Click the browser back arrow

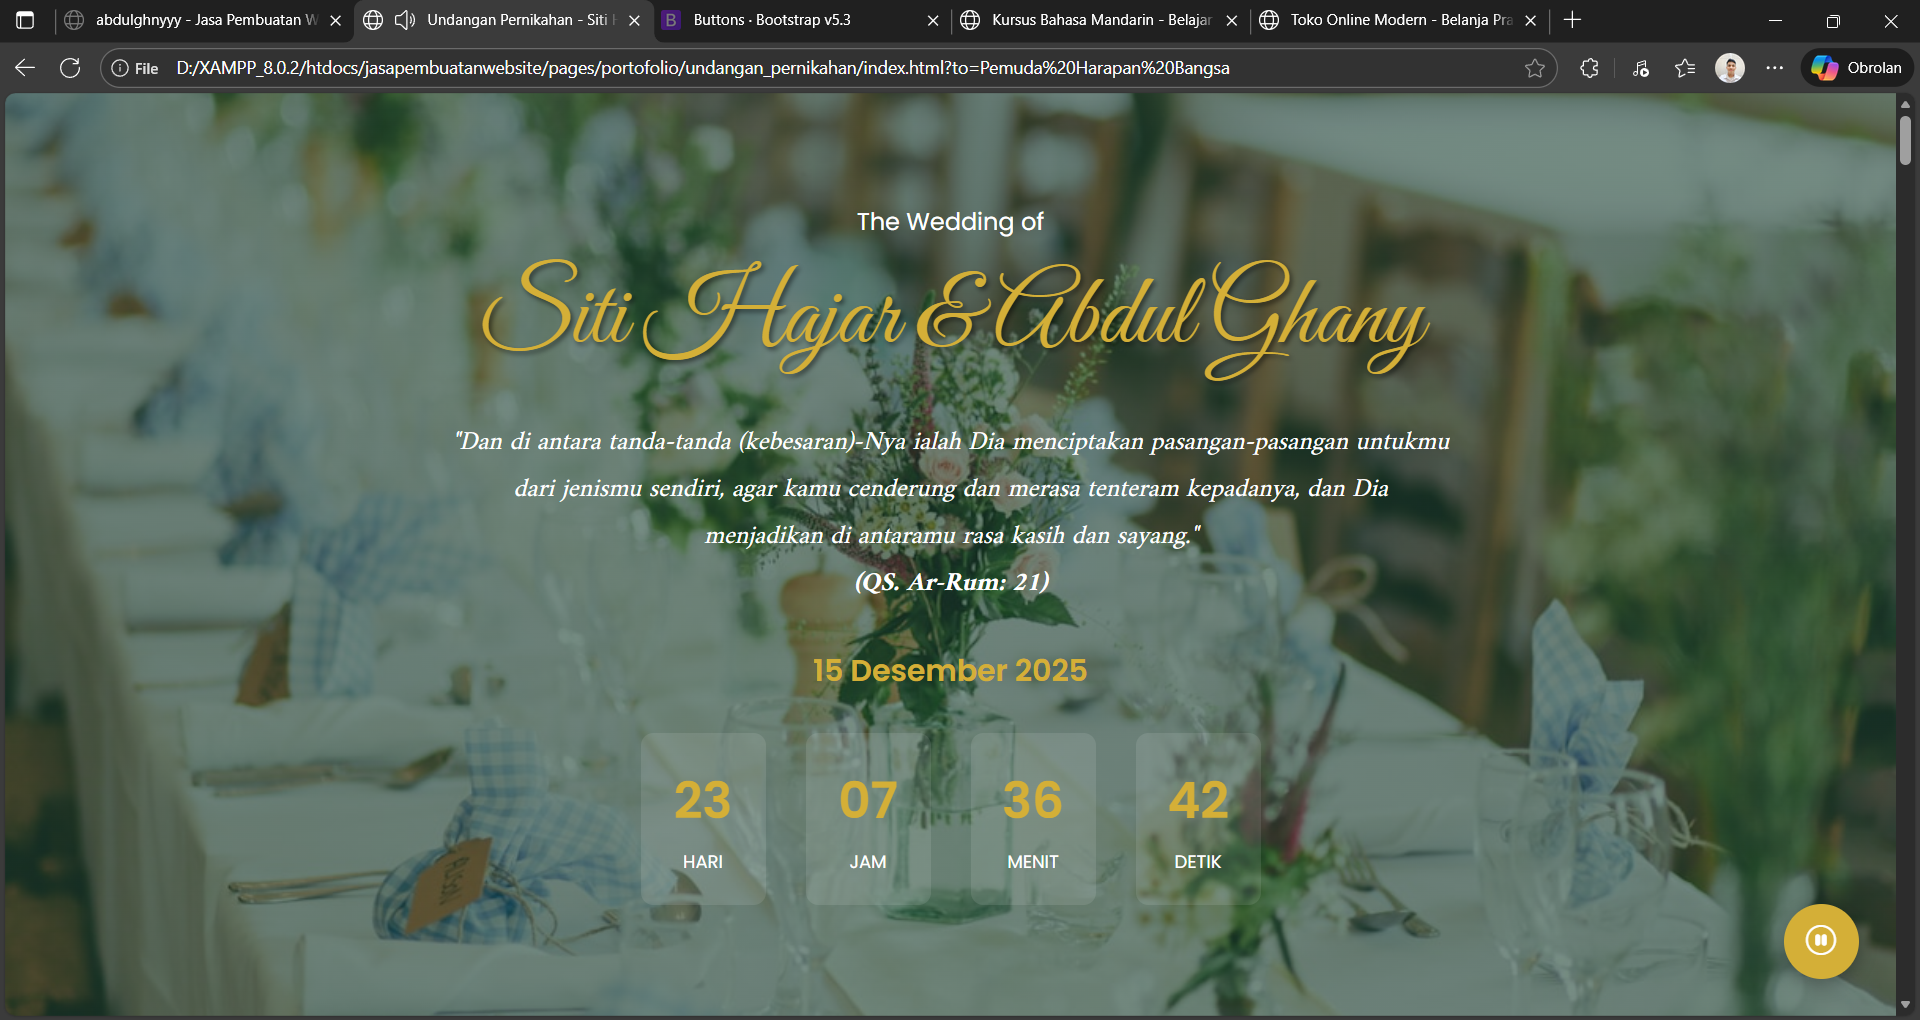coord(25,68)
